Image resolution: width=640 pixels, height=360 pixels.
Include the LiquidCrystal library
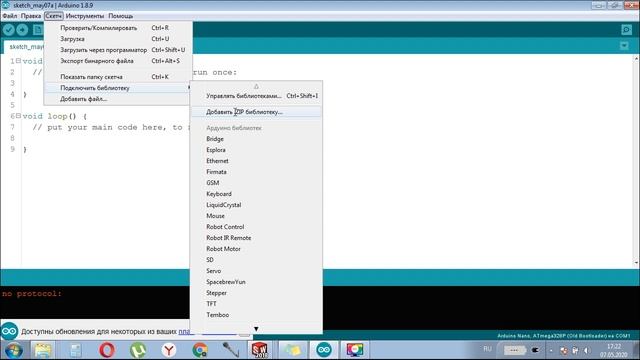pyautogui.click(x=224, y=205)
